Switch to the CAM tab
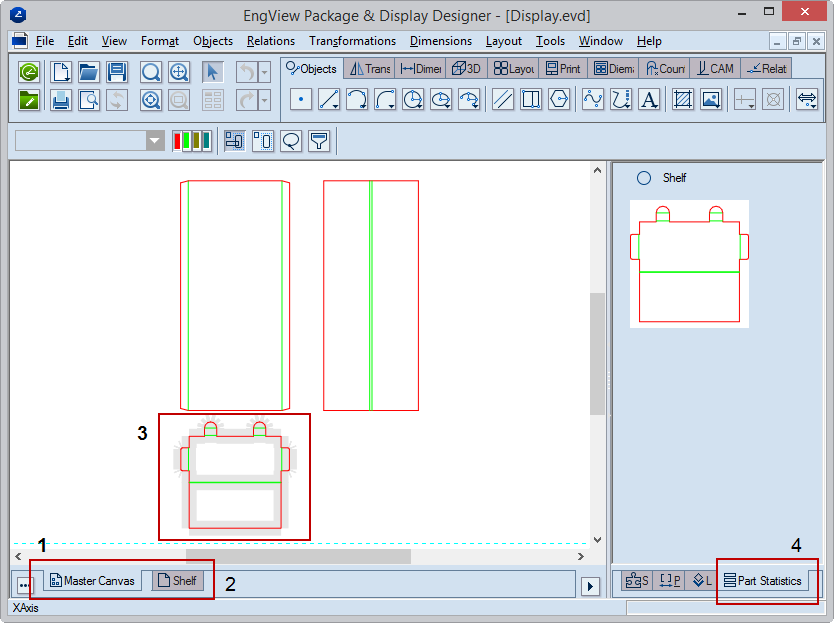 coord(715,69)
